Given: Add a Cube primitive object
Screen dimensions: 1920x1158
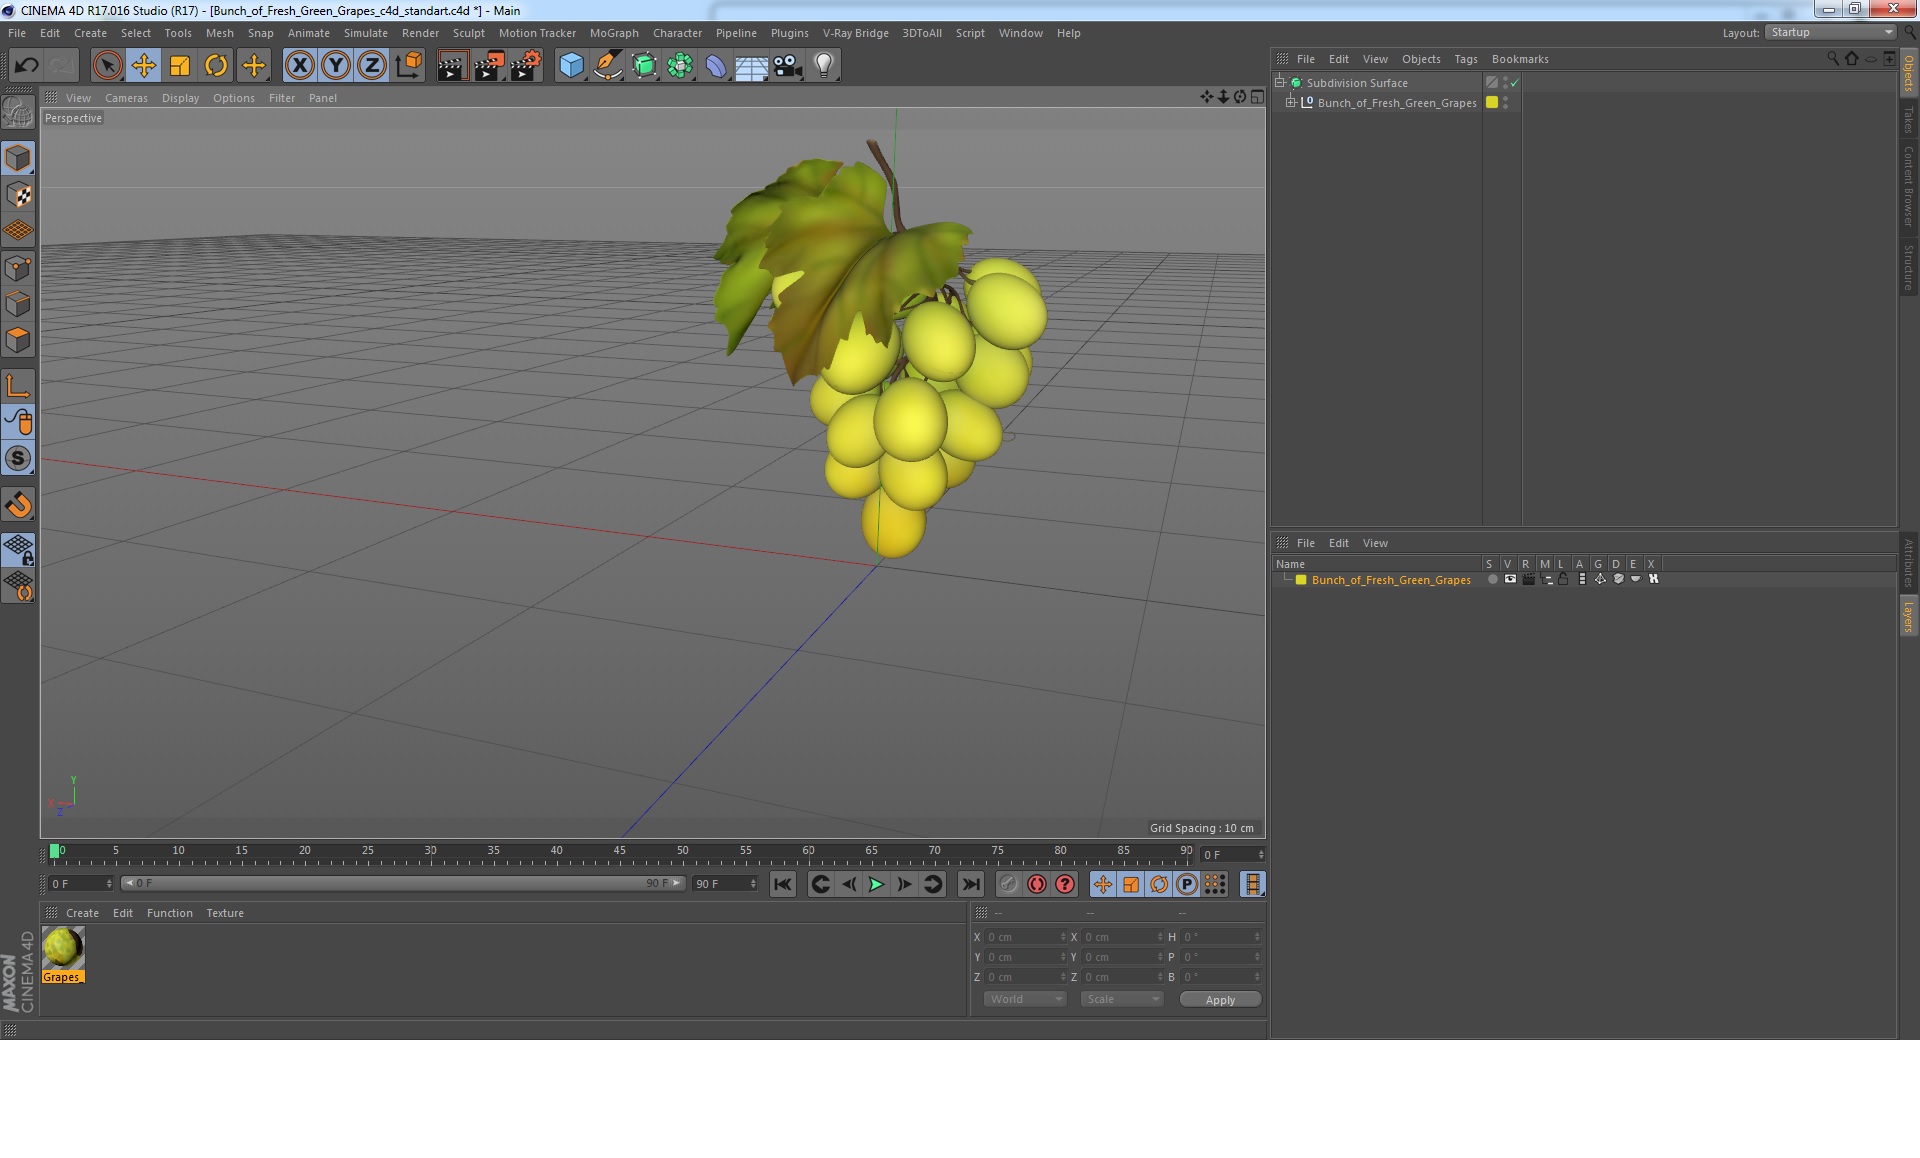Looking at the screenshot, I should (x=571, y=66).
